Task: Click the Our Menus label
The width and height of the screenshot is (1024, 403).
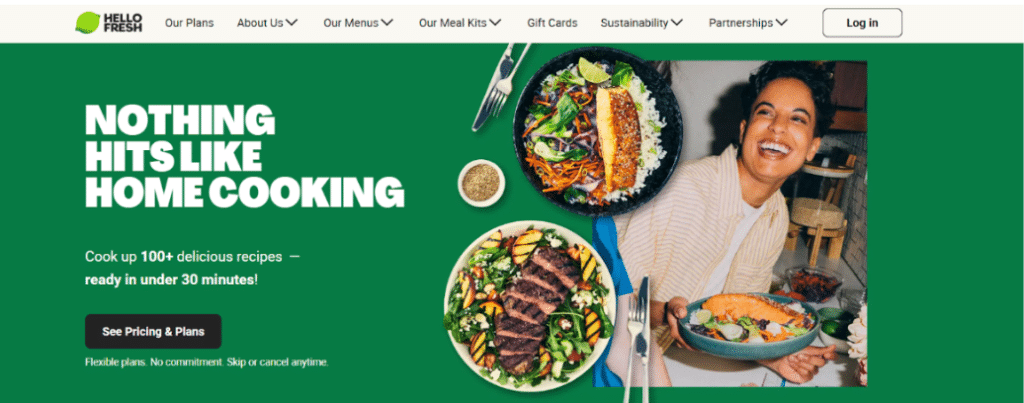Action: 351,23
